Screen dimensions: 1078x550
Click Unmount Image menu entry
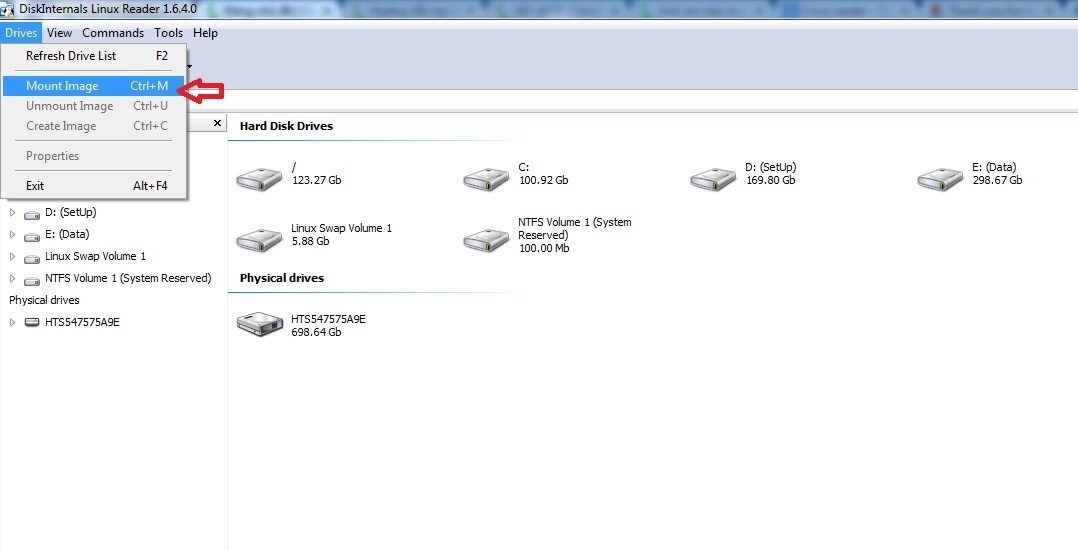(x=94, y=106)
